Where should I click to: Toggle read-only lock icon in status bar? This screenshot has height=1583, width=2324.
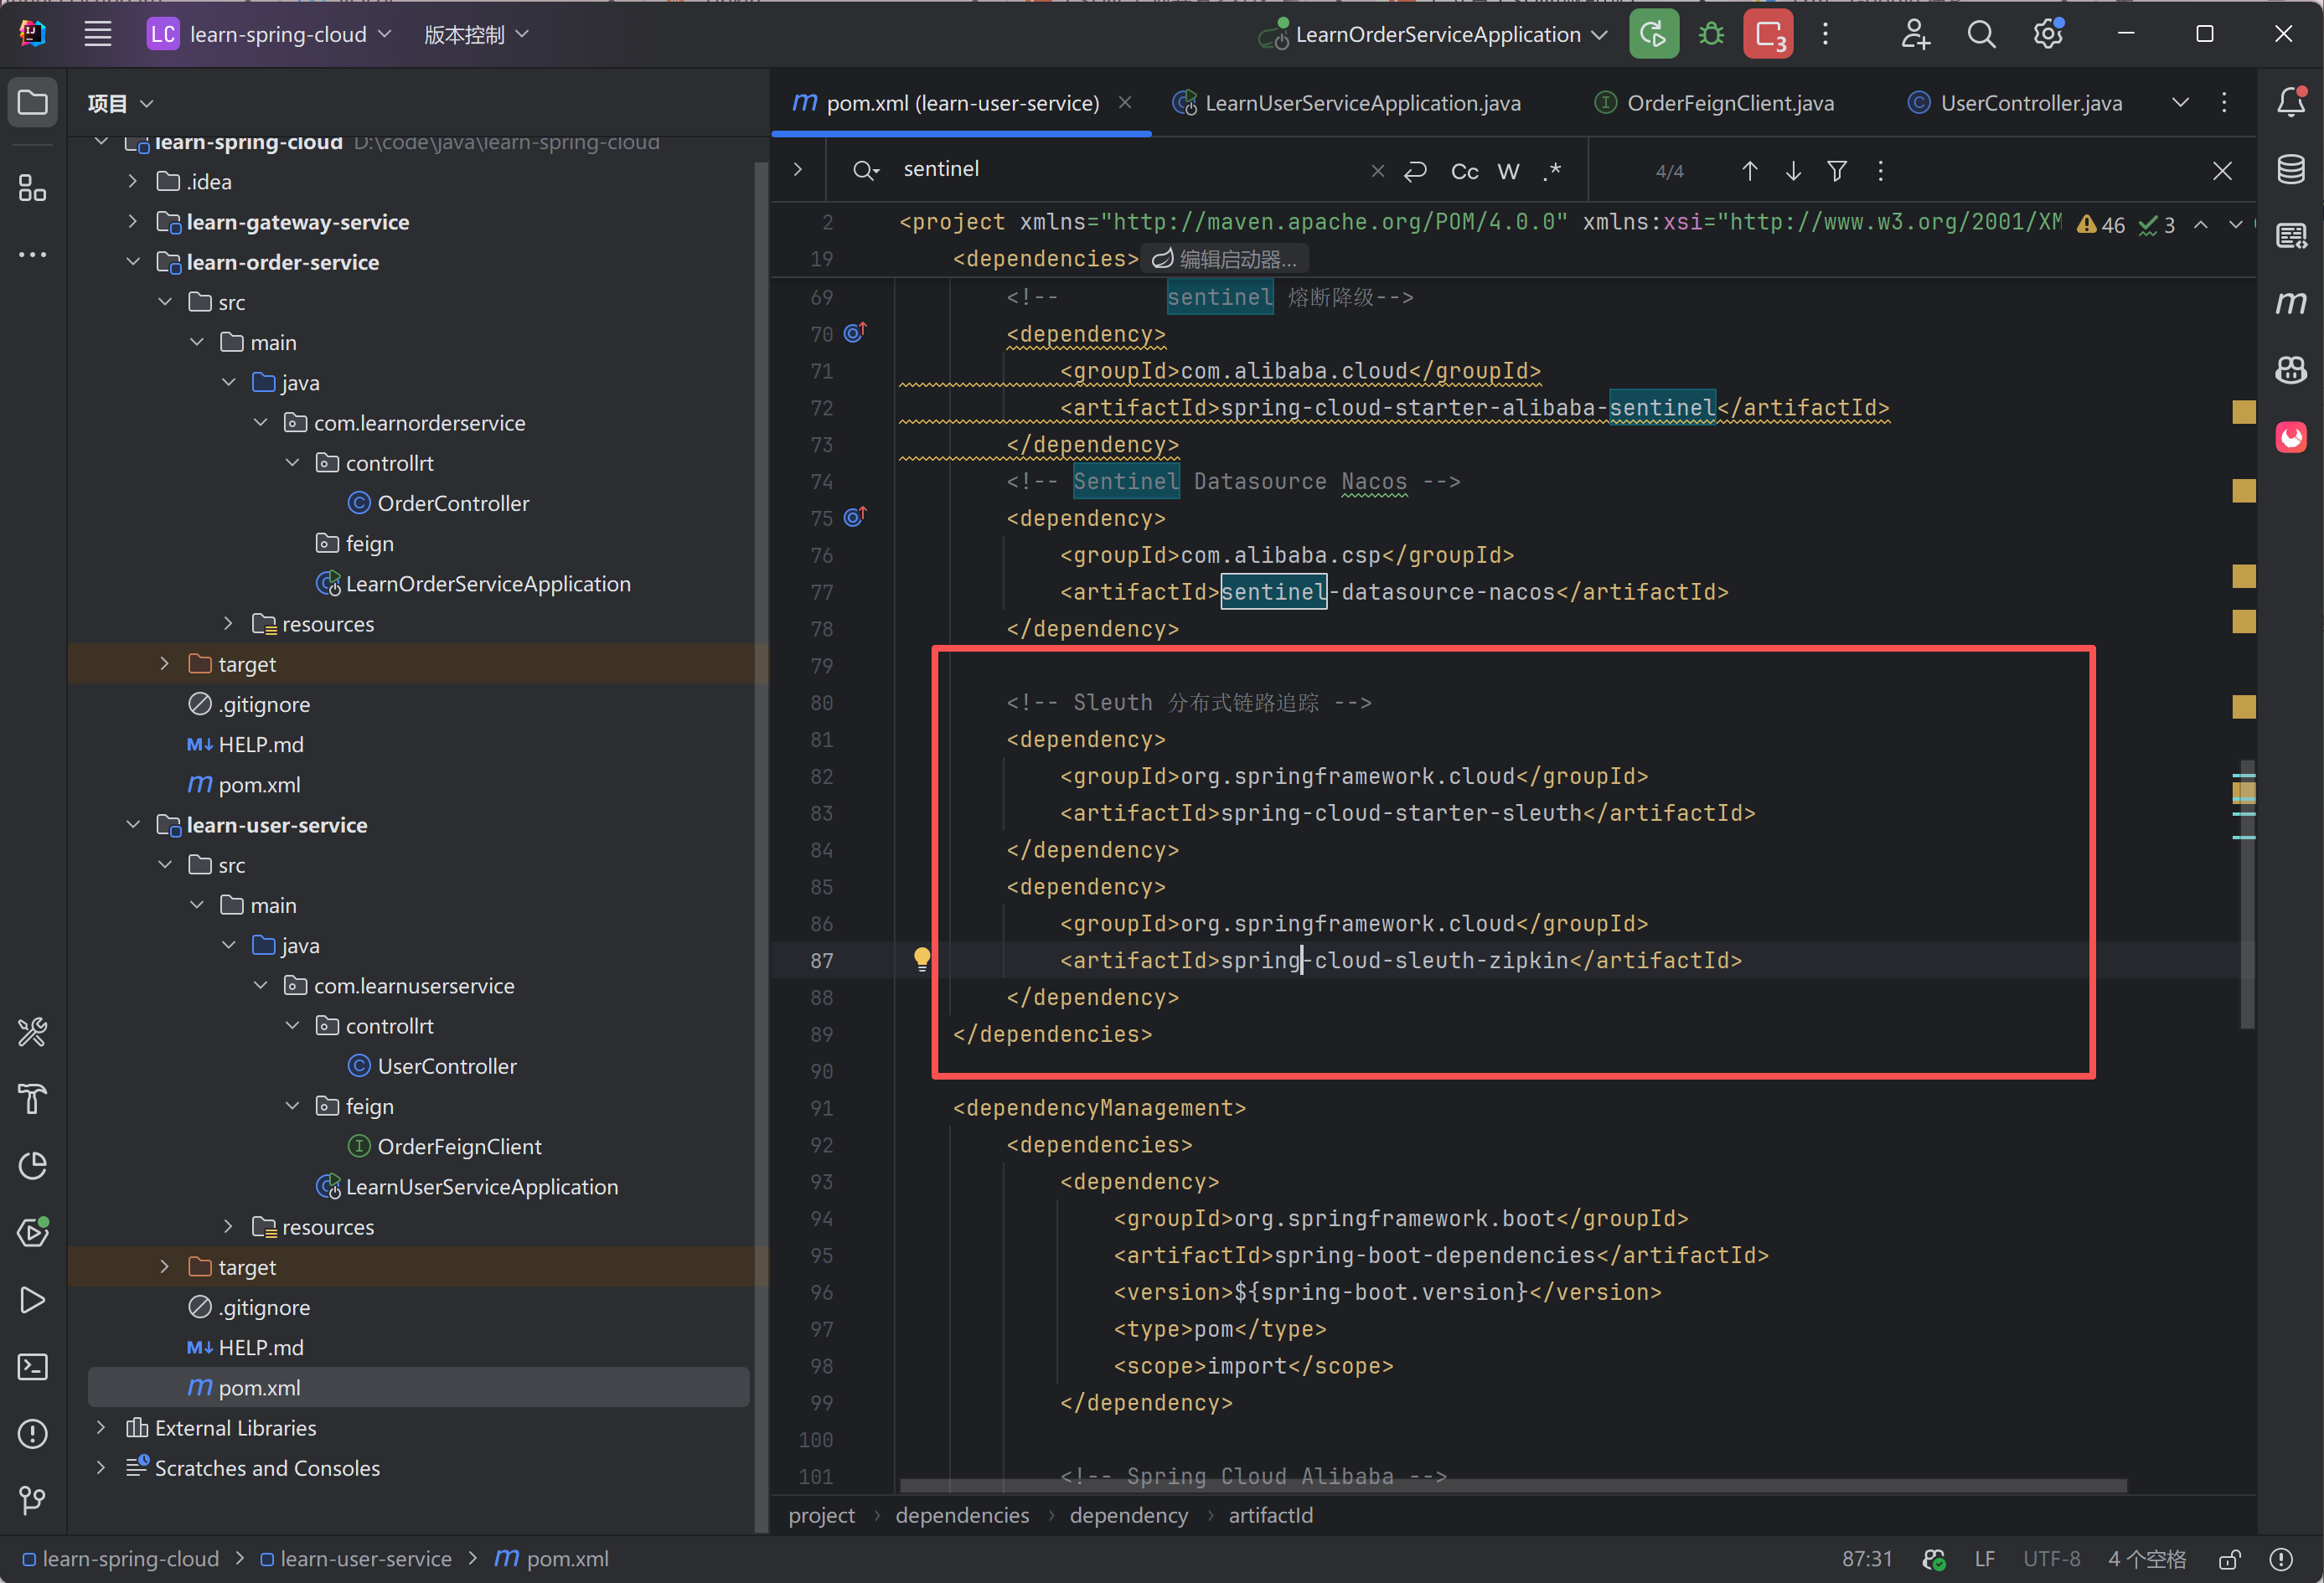(x=2229, y=1559)
